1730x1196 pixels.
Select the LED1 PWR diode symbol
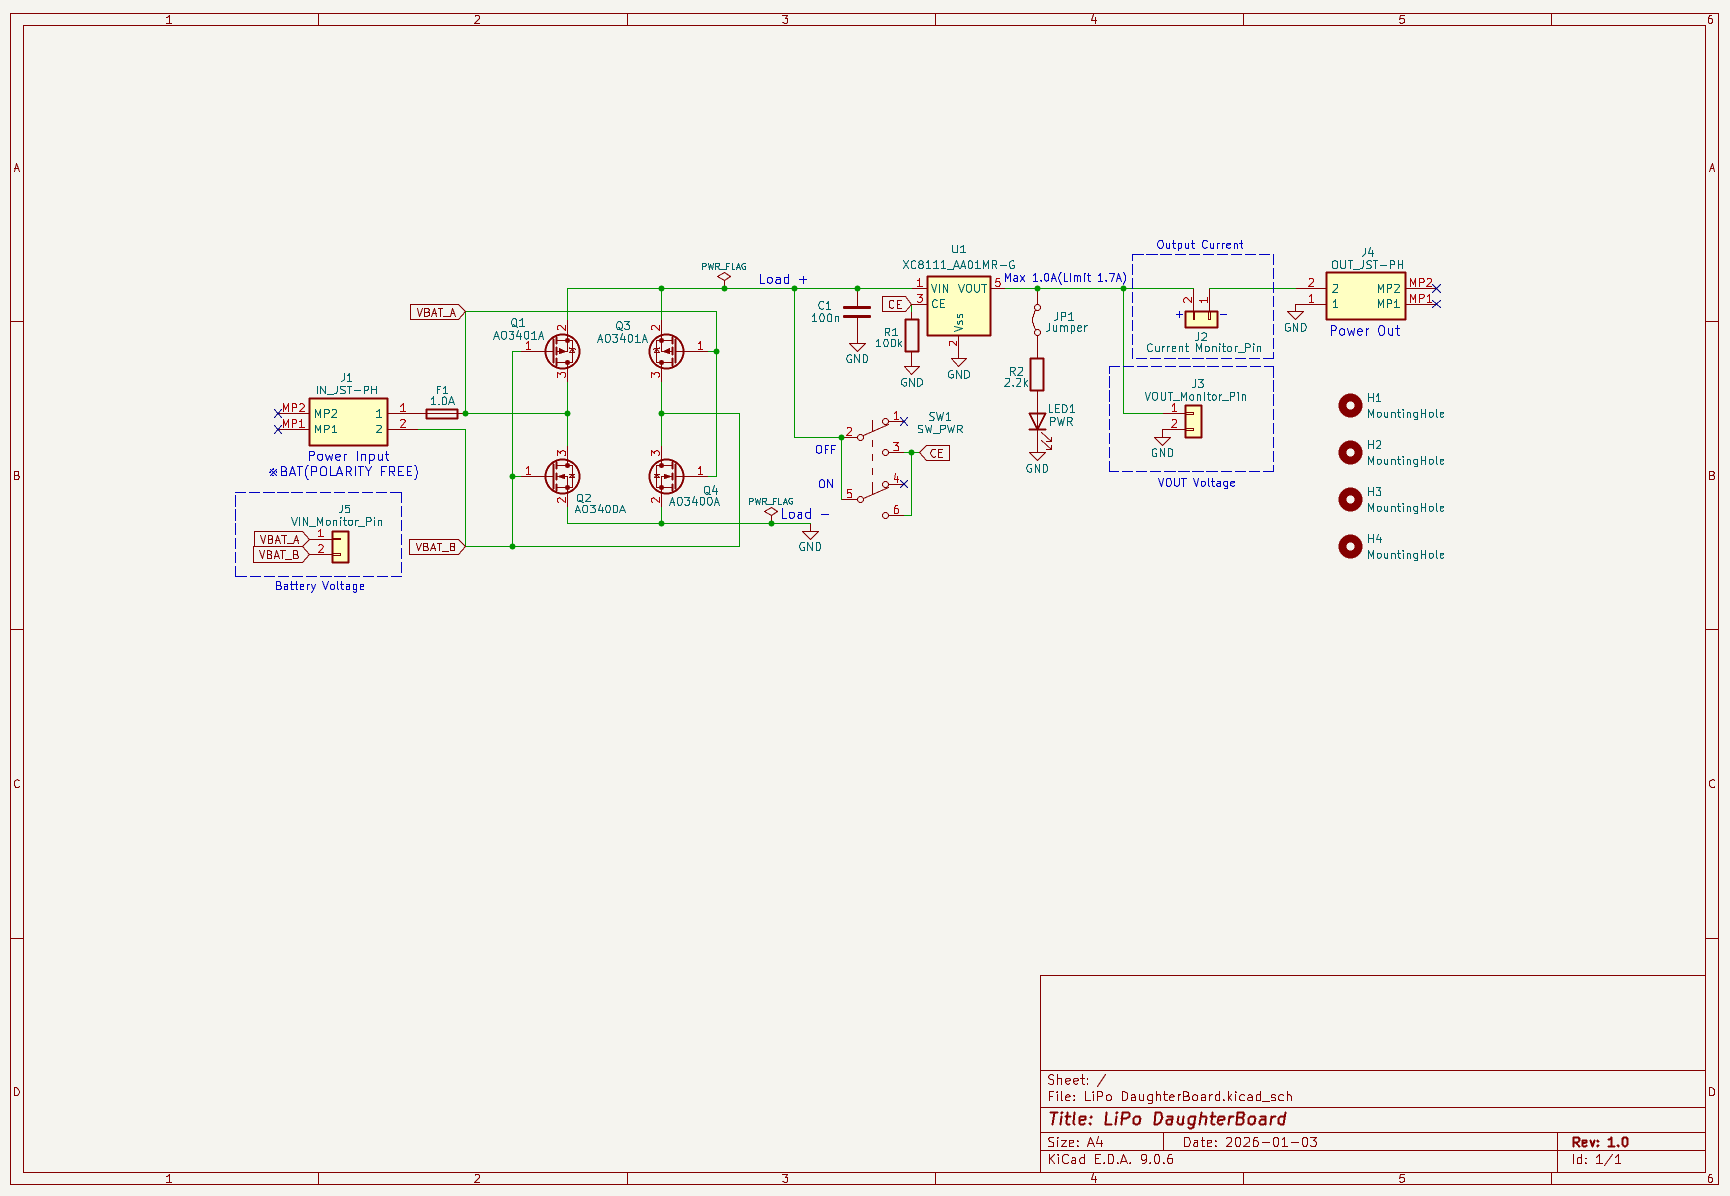click(1037, 422)
